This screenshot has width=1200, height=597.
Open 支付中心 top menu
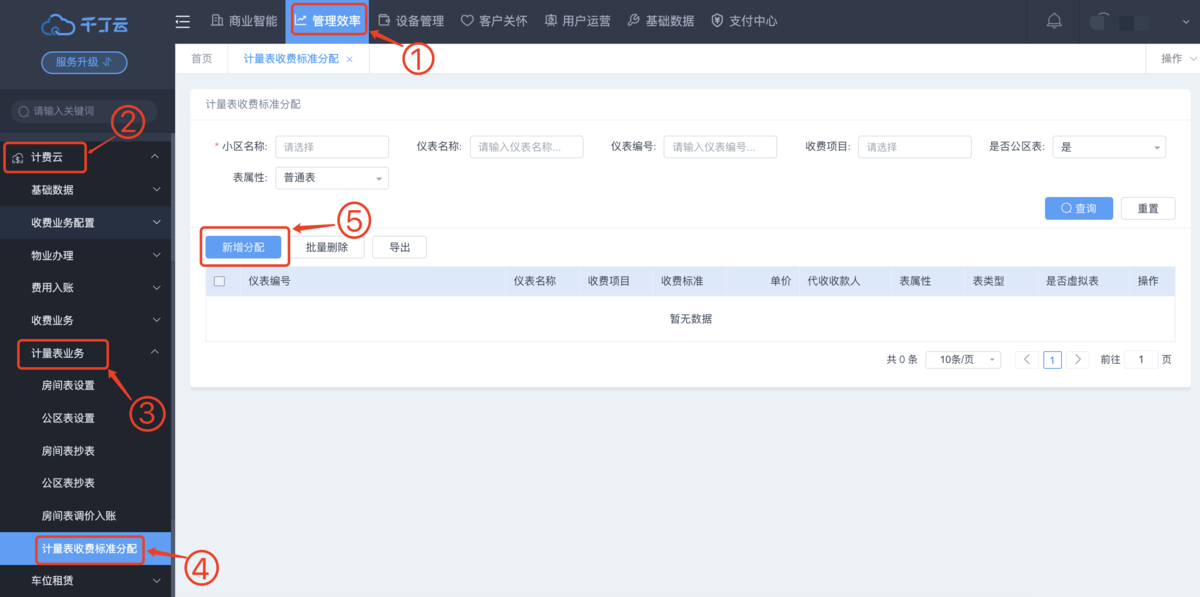[744, 21]
